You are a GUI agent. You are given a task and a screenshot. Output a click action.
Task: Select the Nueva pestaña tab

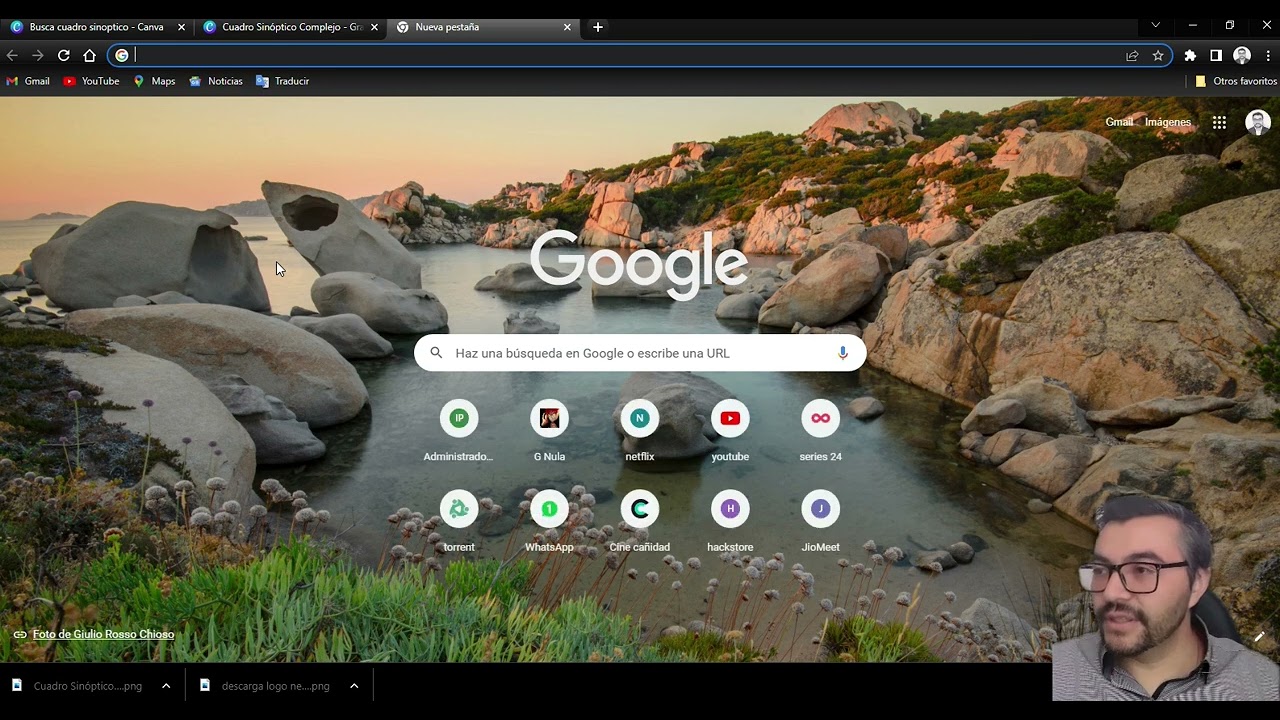click(x=484, y=27)
